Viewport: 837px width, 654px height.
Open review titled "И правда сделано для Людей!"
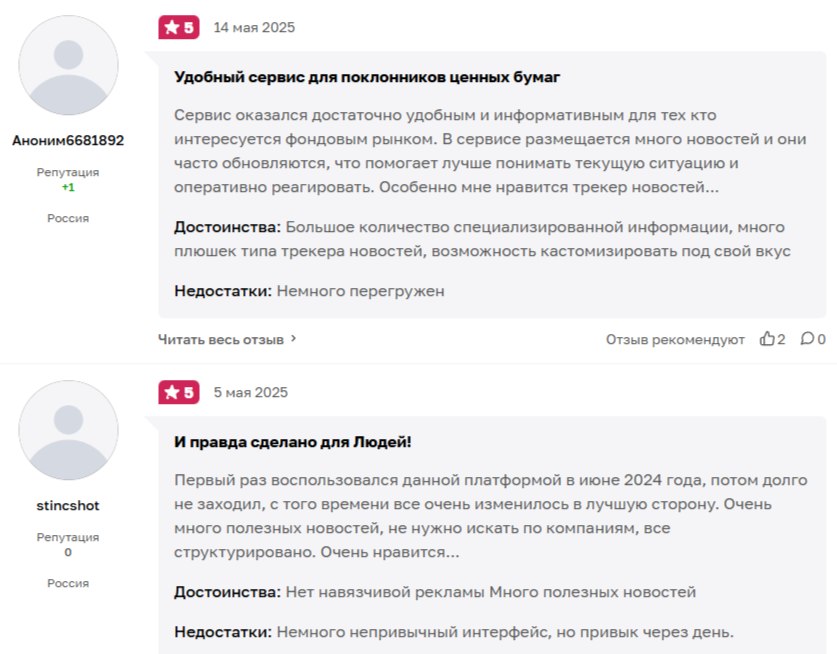tap(293, 441)
